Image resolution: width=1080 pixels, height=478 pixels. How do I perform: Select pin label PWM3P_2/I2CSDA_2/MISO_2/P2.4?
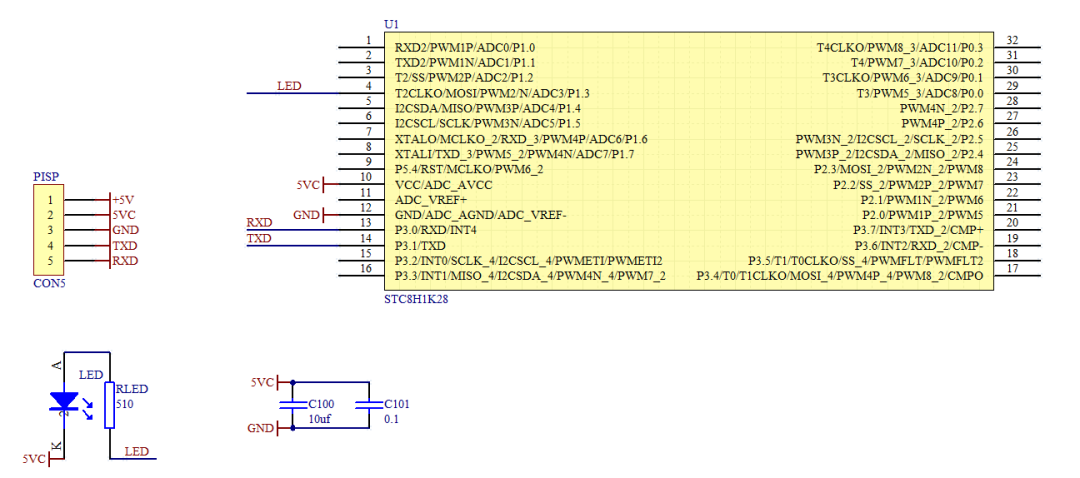coord(890,154)
